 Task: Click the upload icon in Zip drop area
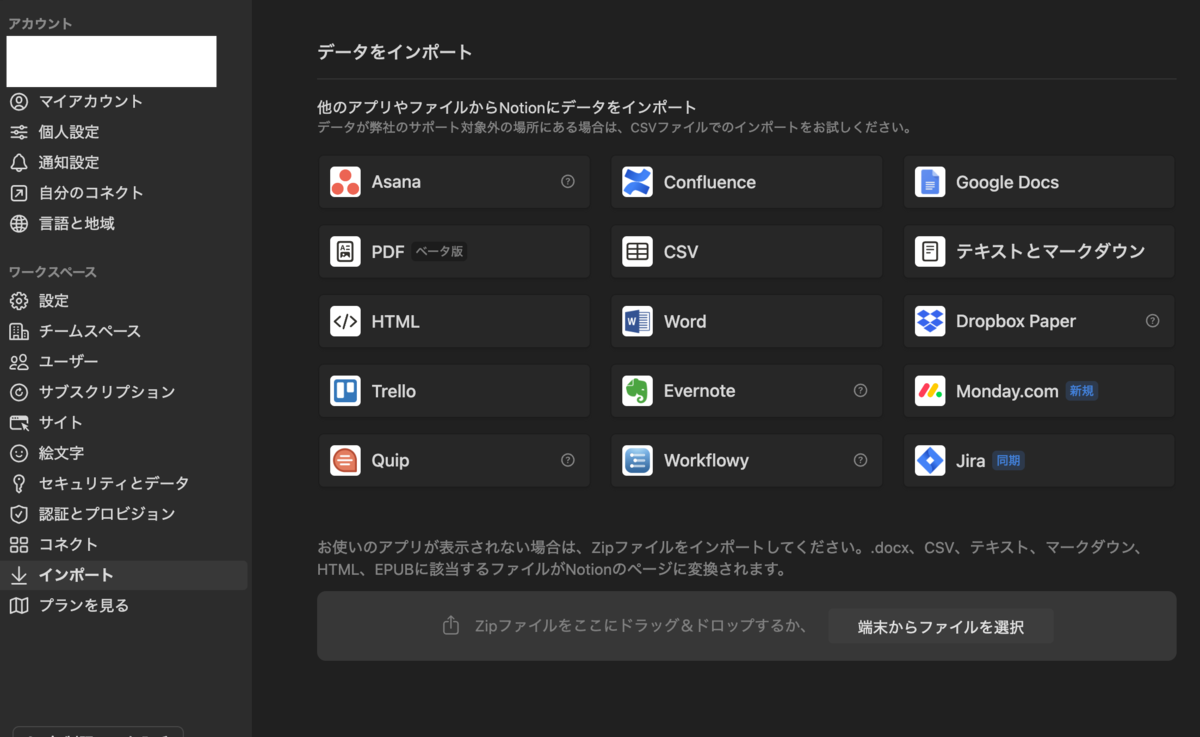click(x=451, y=626)
